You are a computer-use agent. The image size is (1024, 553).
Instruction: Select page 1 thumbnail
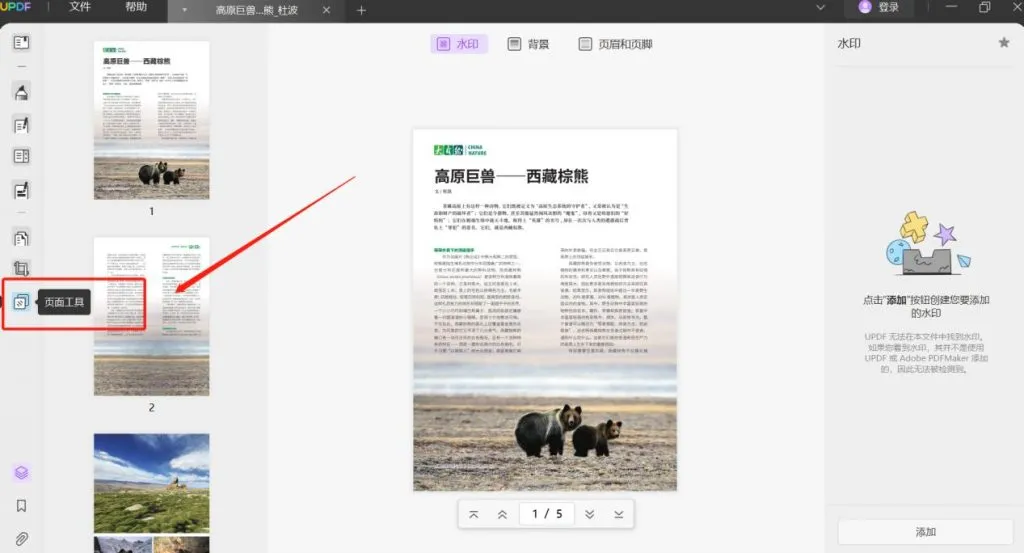coord(152,120)
